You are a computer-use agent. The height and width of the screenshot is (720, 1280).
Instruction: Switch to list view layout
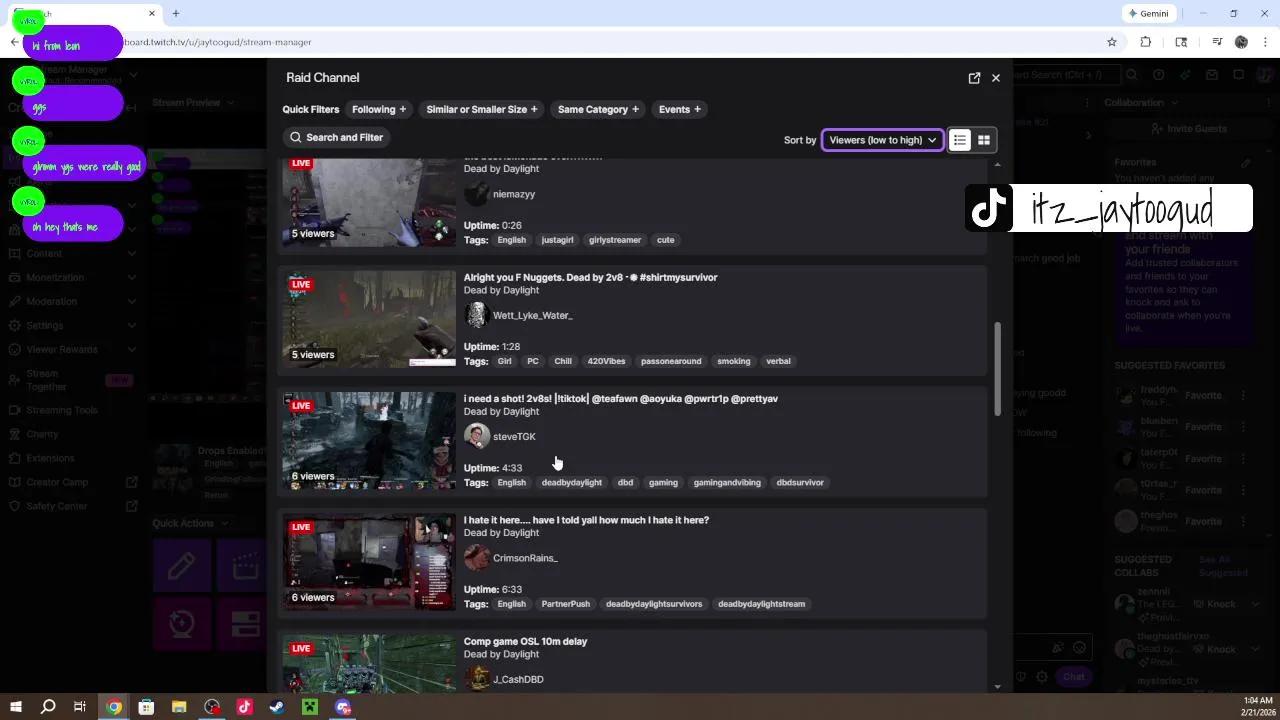point(960,140)
